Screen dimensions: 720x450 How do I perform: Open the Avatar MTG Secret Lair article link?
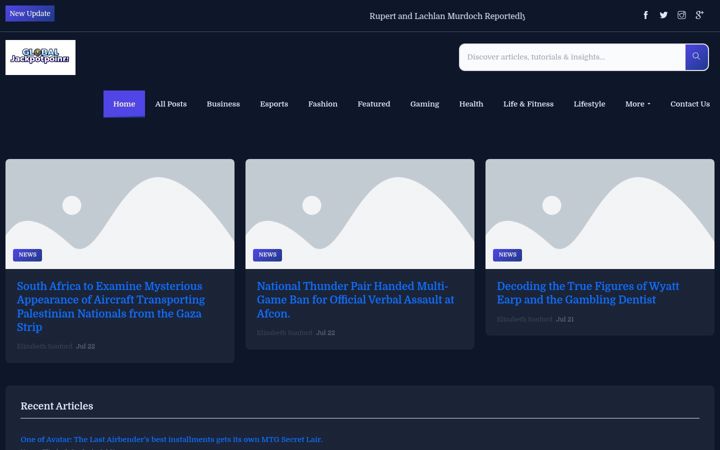point(172,439)
